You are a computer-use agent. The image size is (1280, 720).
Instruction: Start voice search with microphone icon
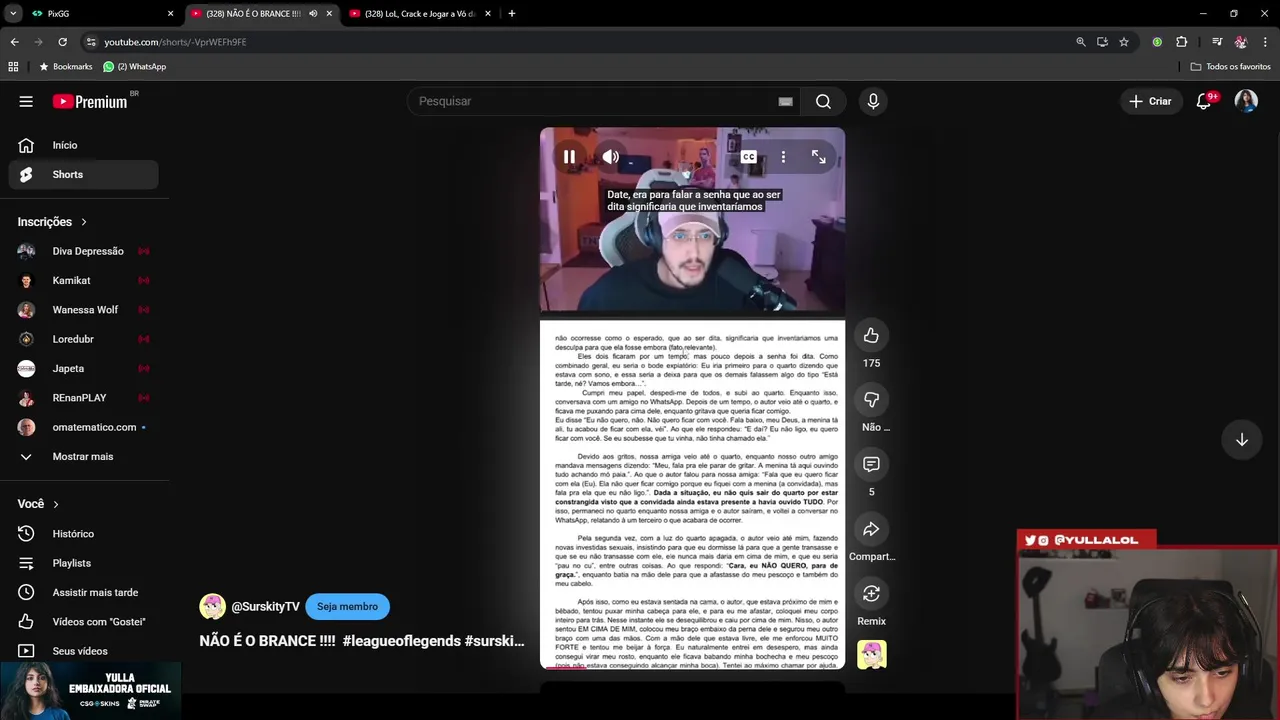click(x=873, y=101)
